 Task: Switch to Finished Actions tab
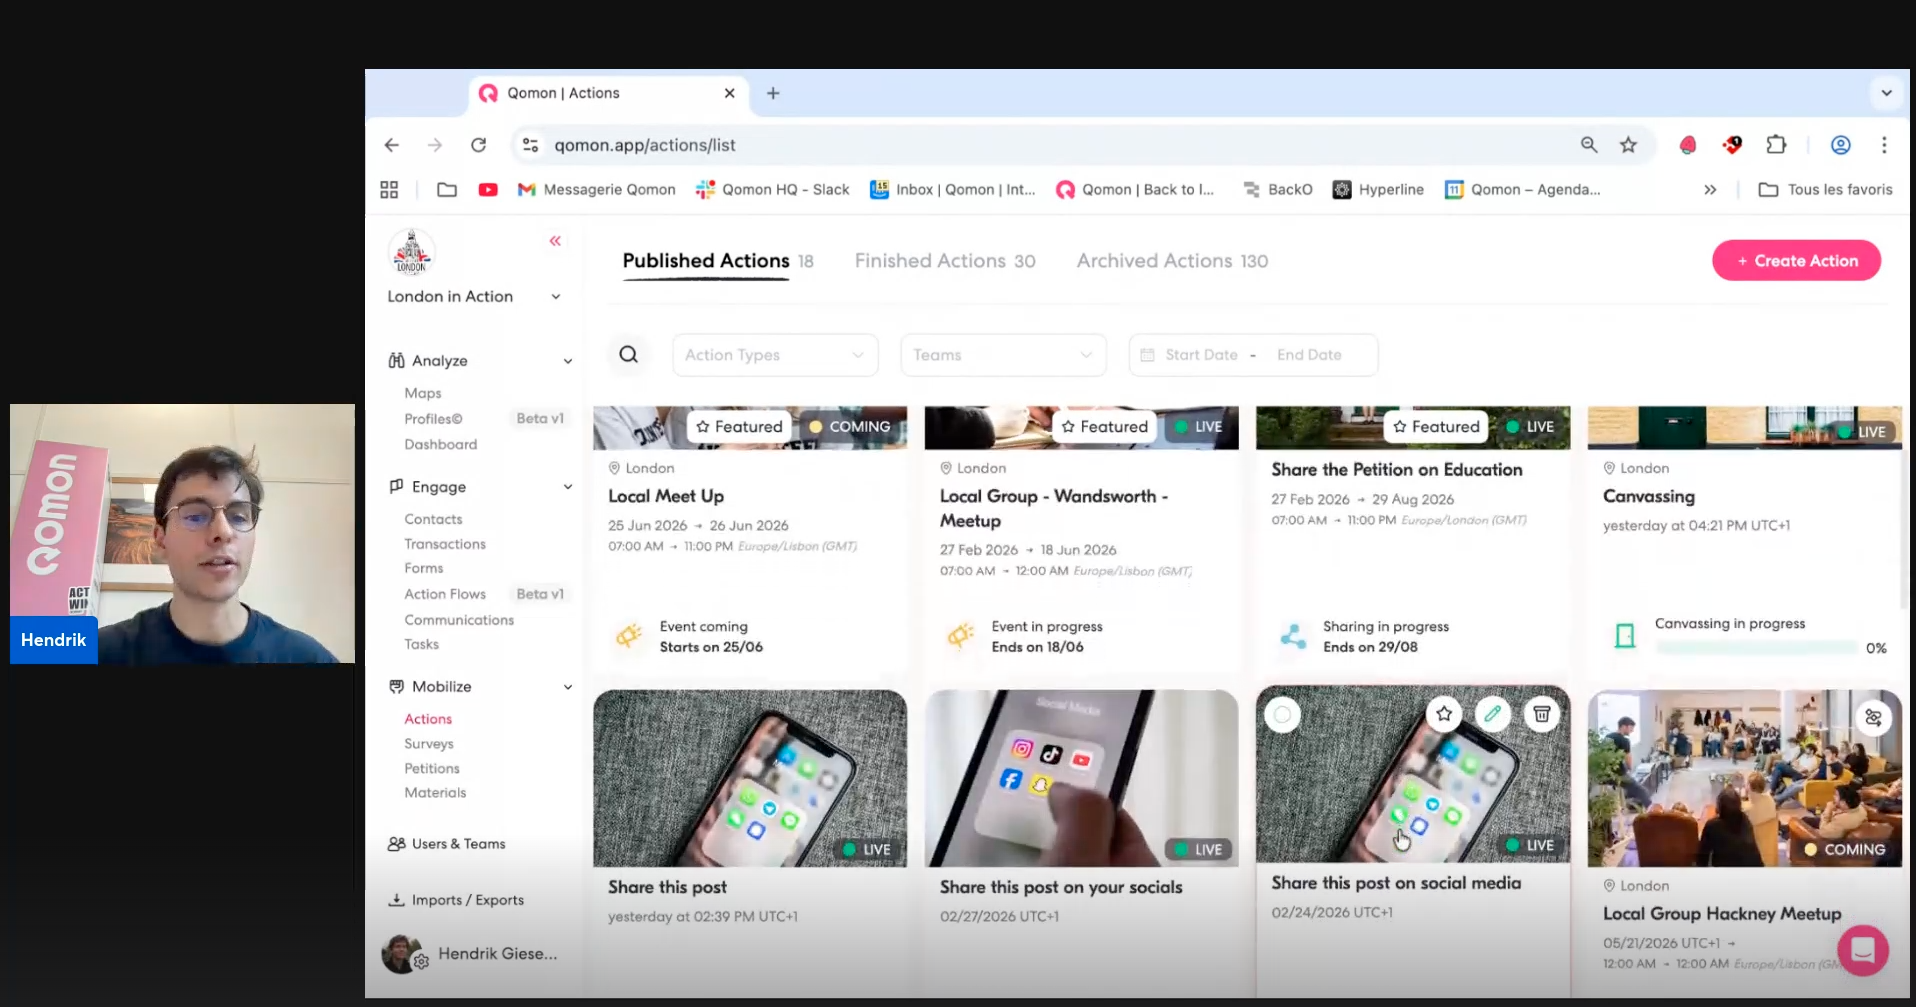click(944, 261)
